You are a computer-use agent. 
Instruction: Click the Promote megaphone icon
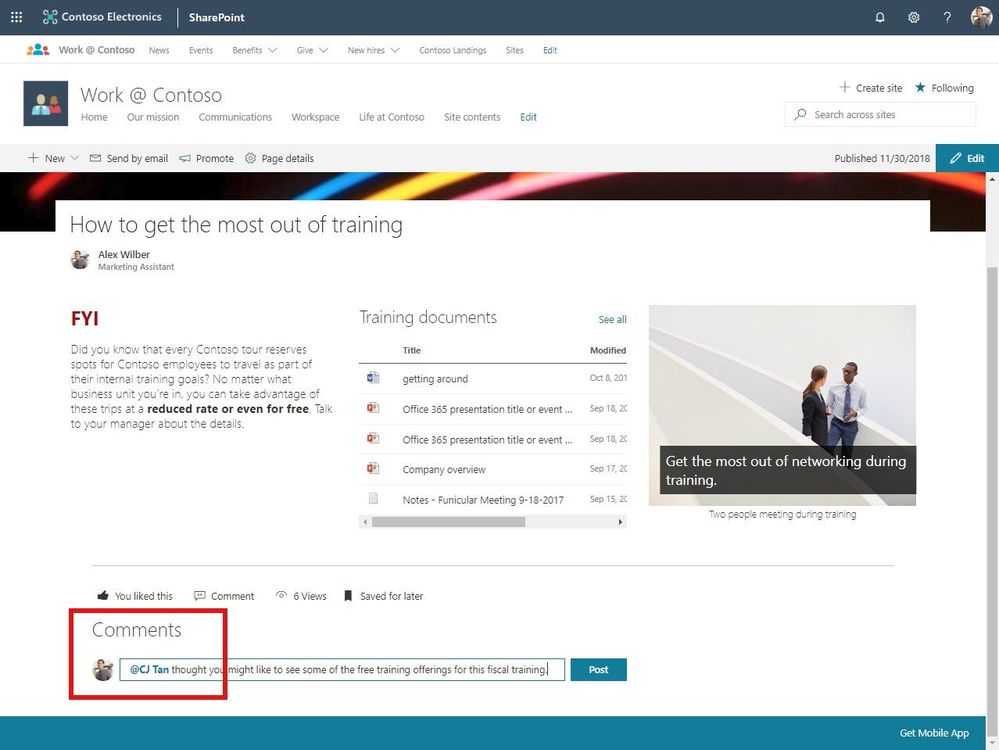[x=185, y=158]
